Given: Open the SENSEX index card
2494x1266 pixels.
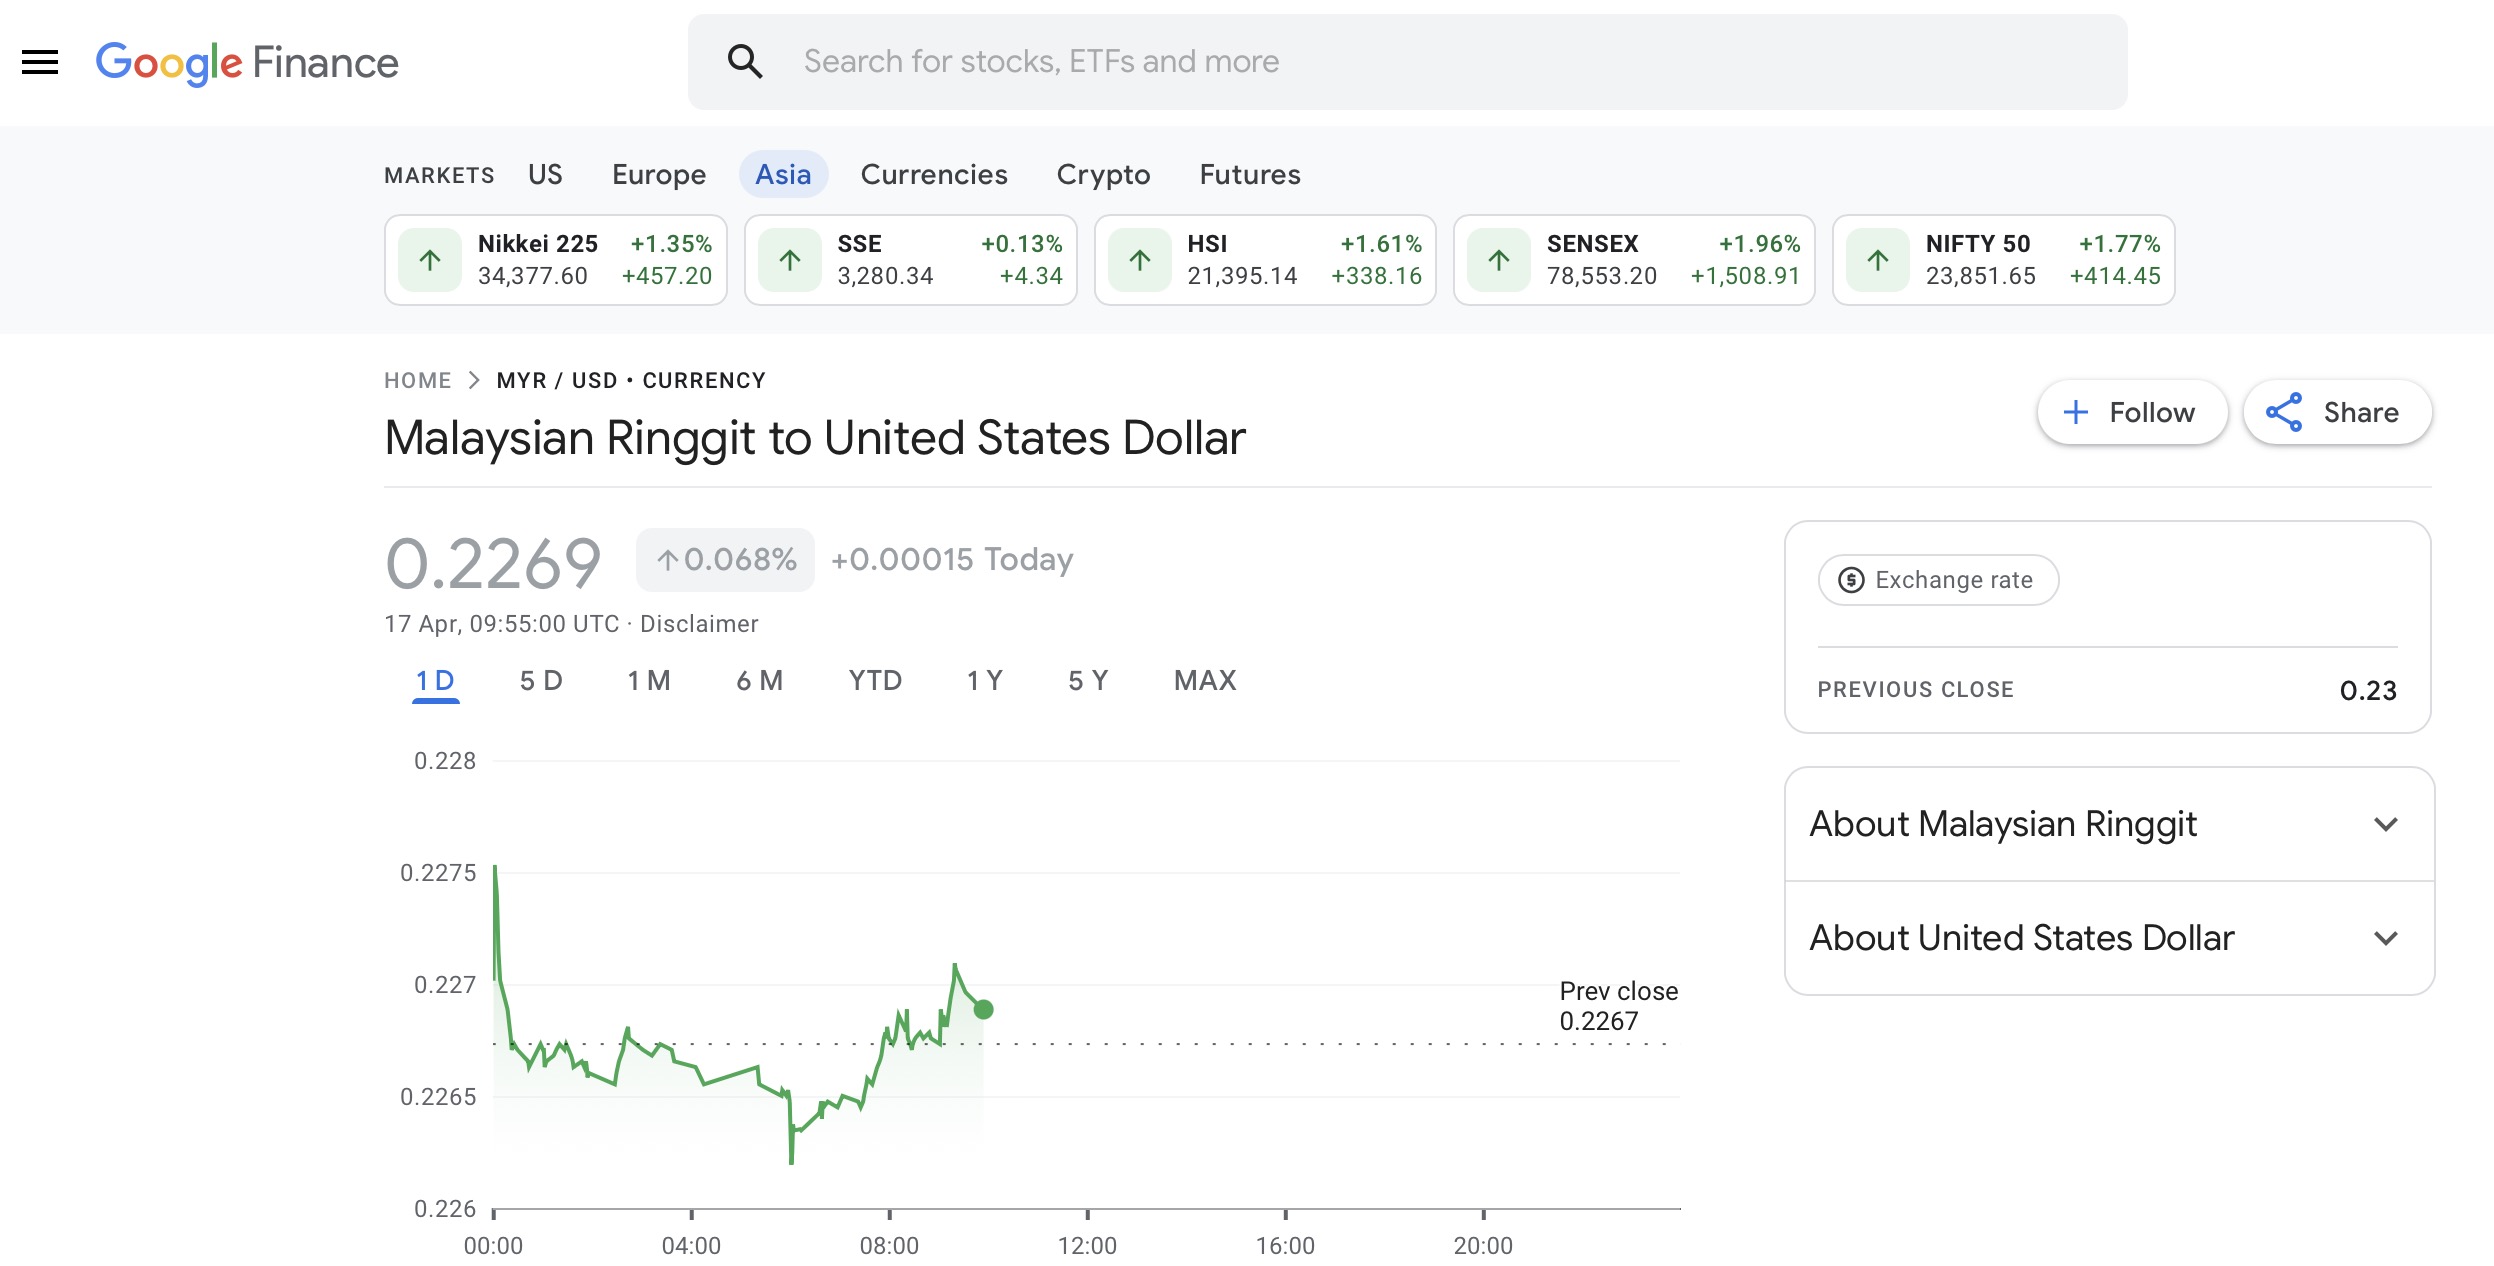Looking at the screenshot, I should (1634, 260).
